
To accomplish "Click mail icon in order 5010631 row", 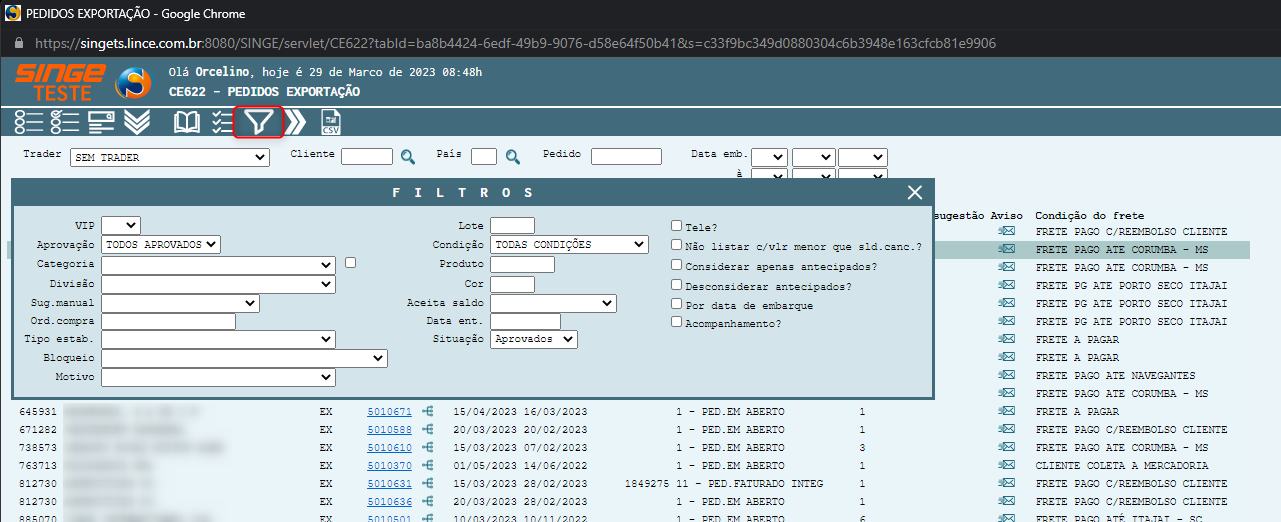I will (1007, 483).
